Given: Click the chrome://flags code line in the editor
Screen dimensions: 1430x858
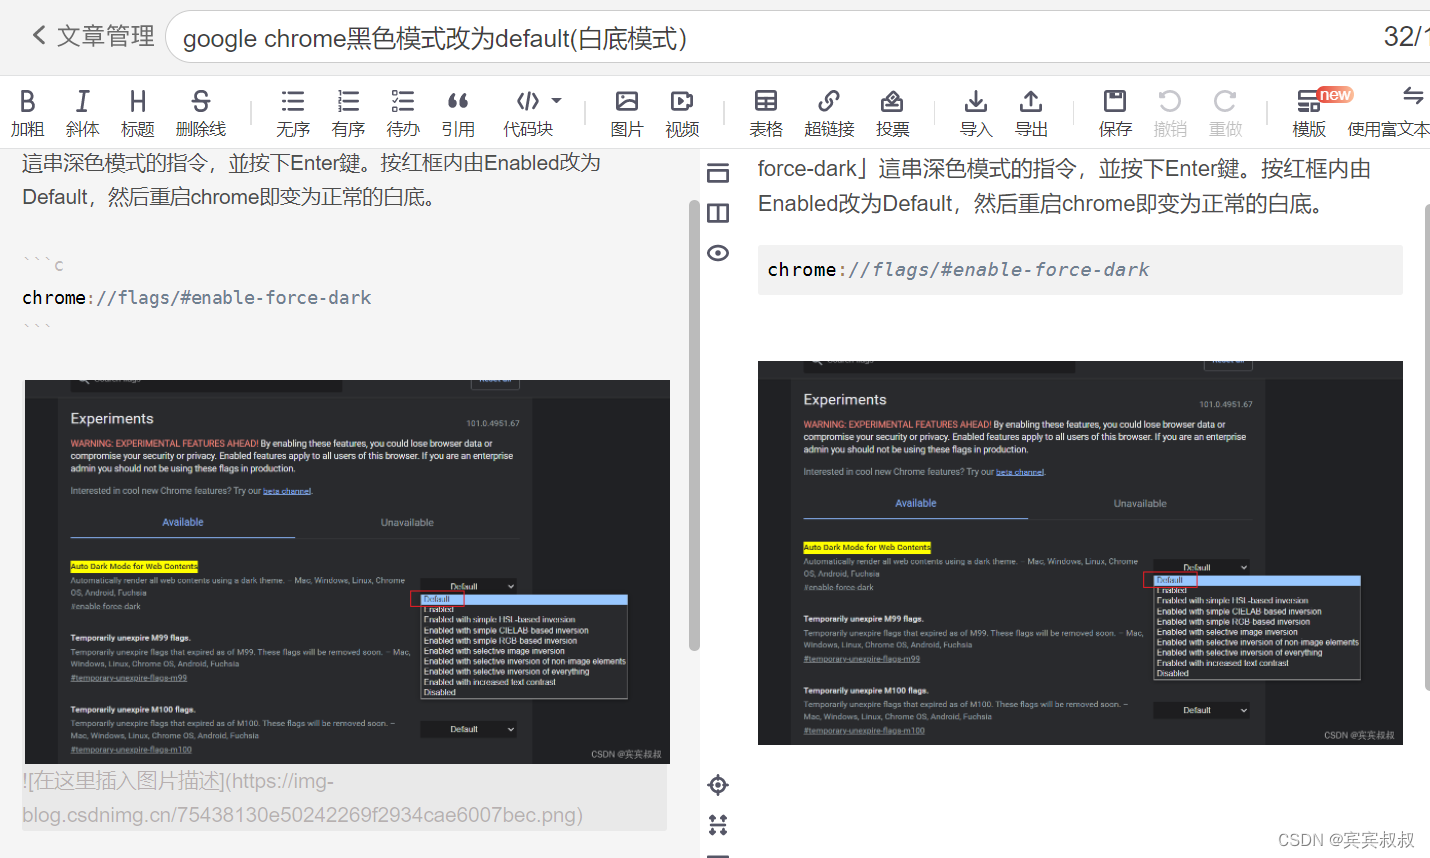Looking at the screenshot, I should 197,297.
